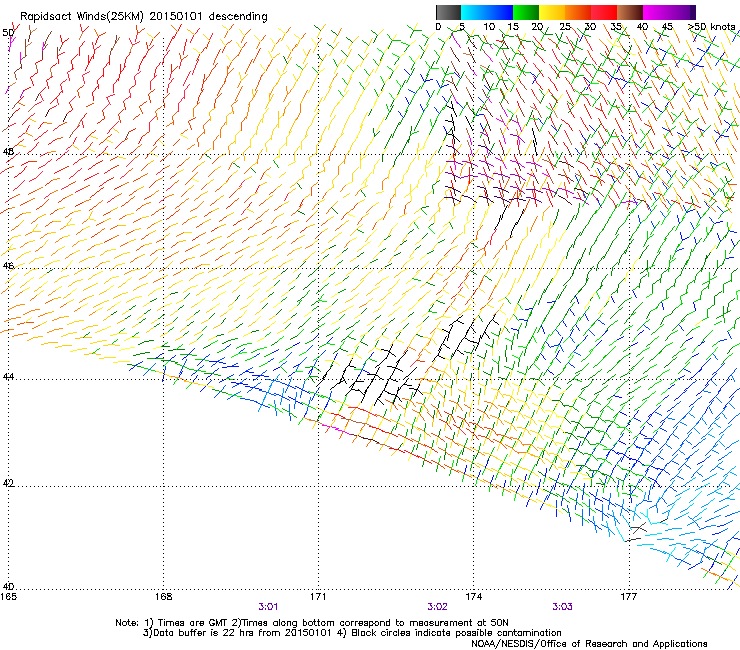Click the latitude label 44
The image size is (740, 650).
8,377
